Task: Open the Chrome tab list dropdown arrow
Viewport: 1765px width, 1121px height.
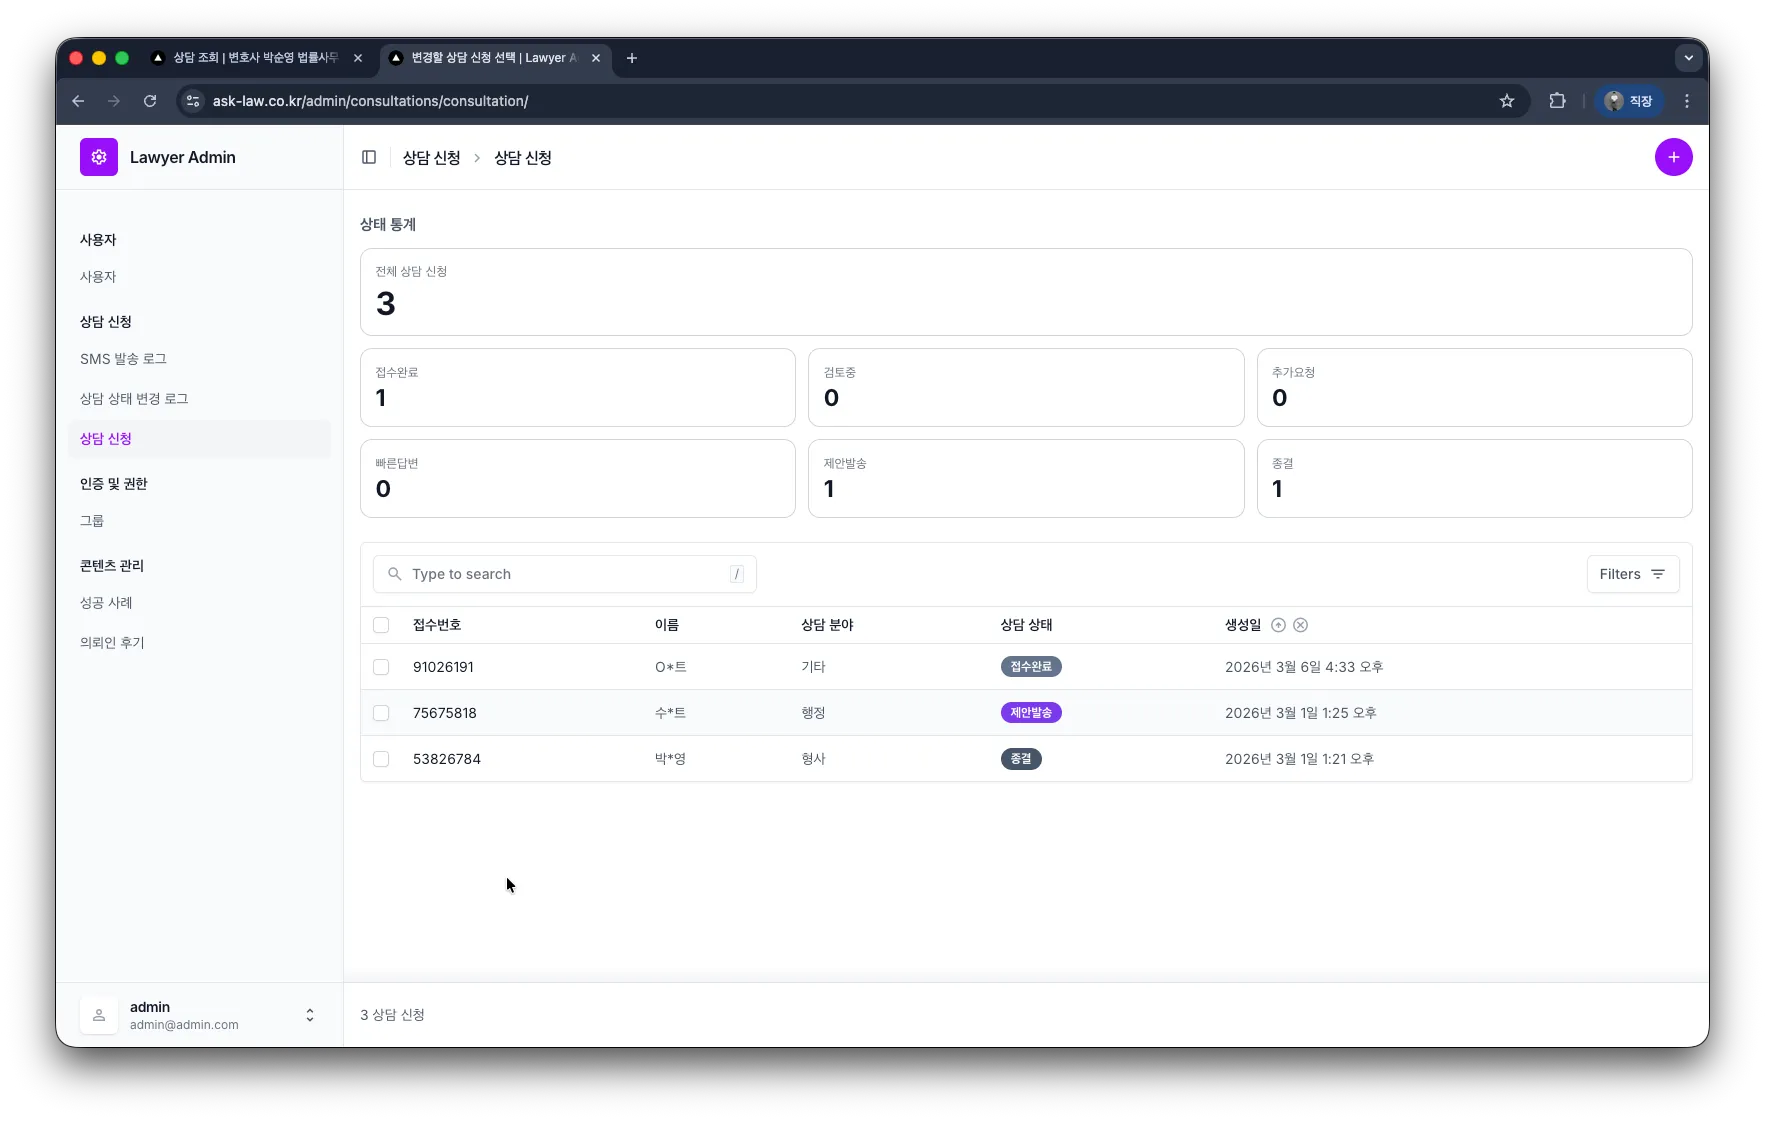Action: click(x=1688, y=58)
